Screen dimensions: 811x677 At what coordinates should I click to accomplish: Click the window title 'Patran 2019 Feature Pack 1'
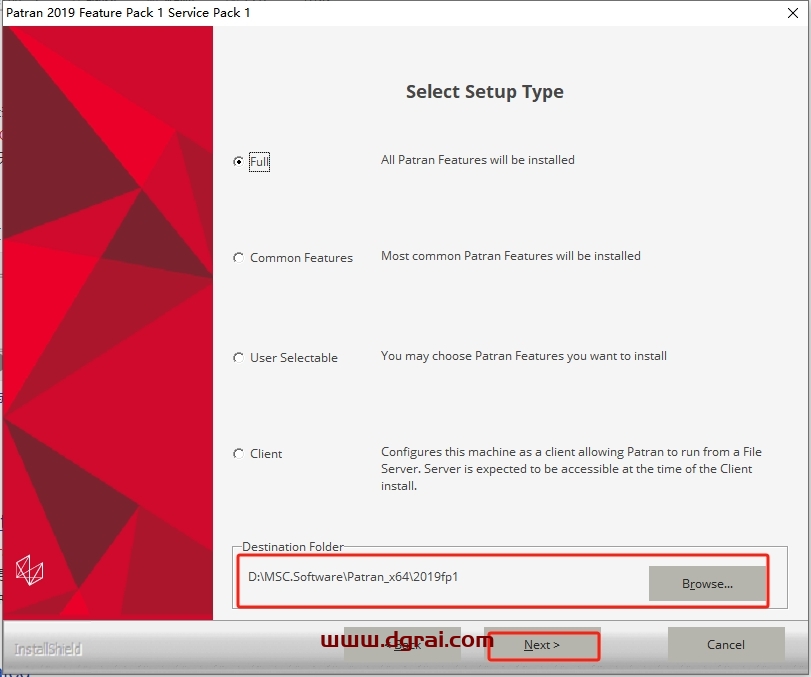[x=128, y=12]
